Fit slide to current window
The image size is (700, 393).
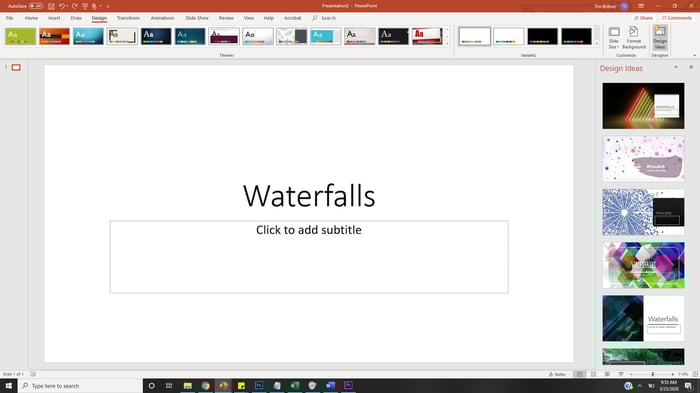(x=695, y=374)
